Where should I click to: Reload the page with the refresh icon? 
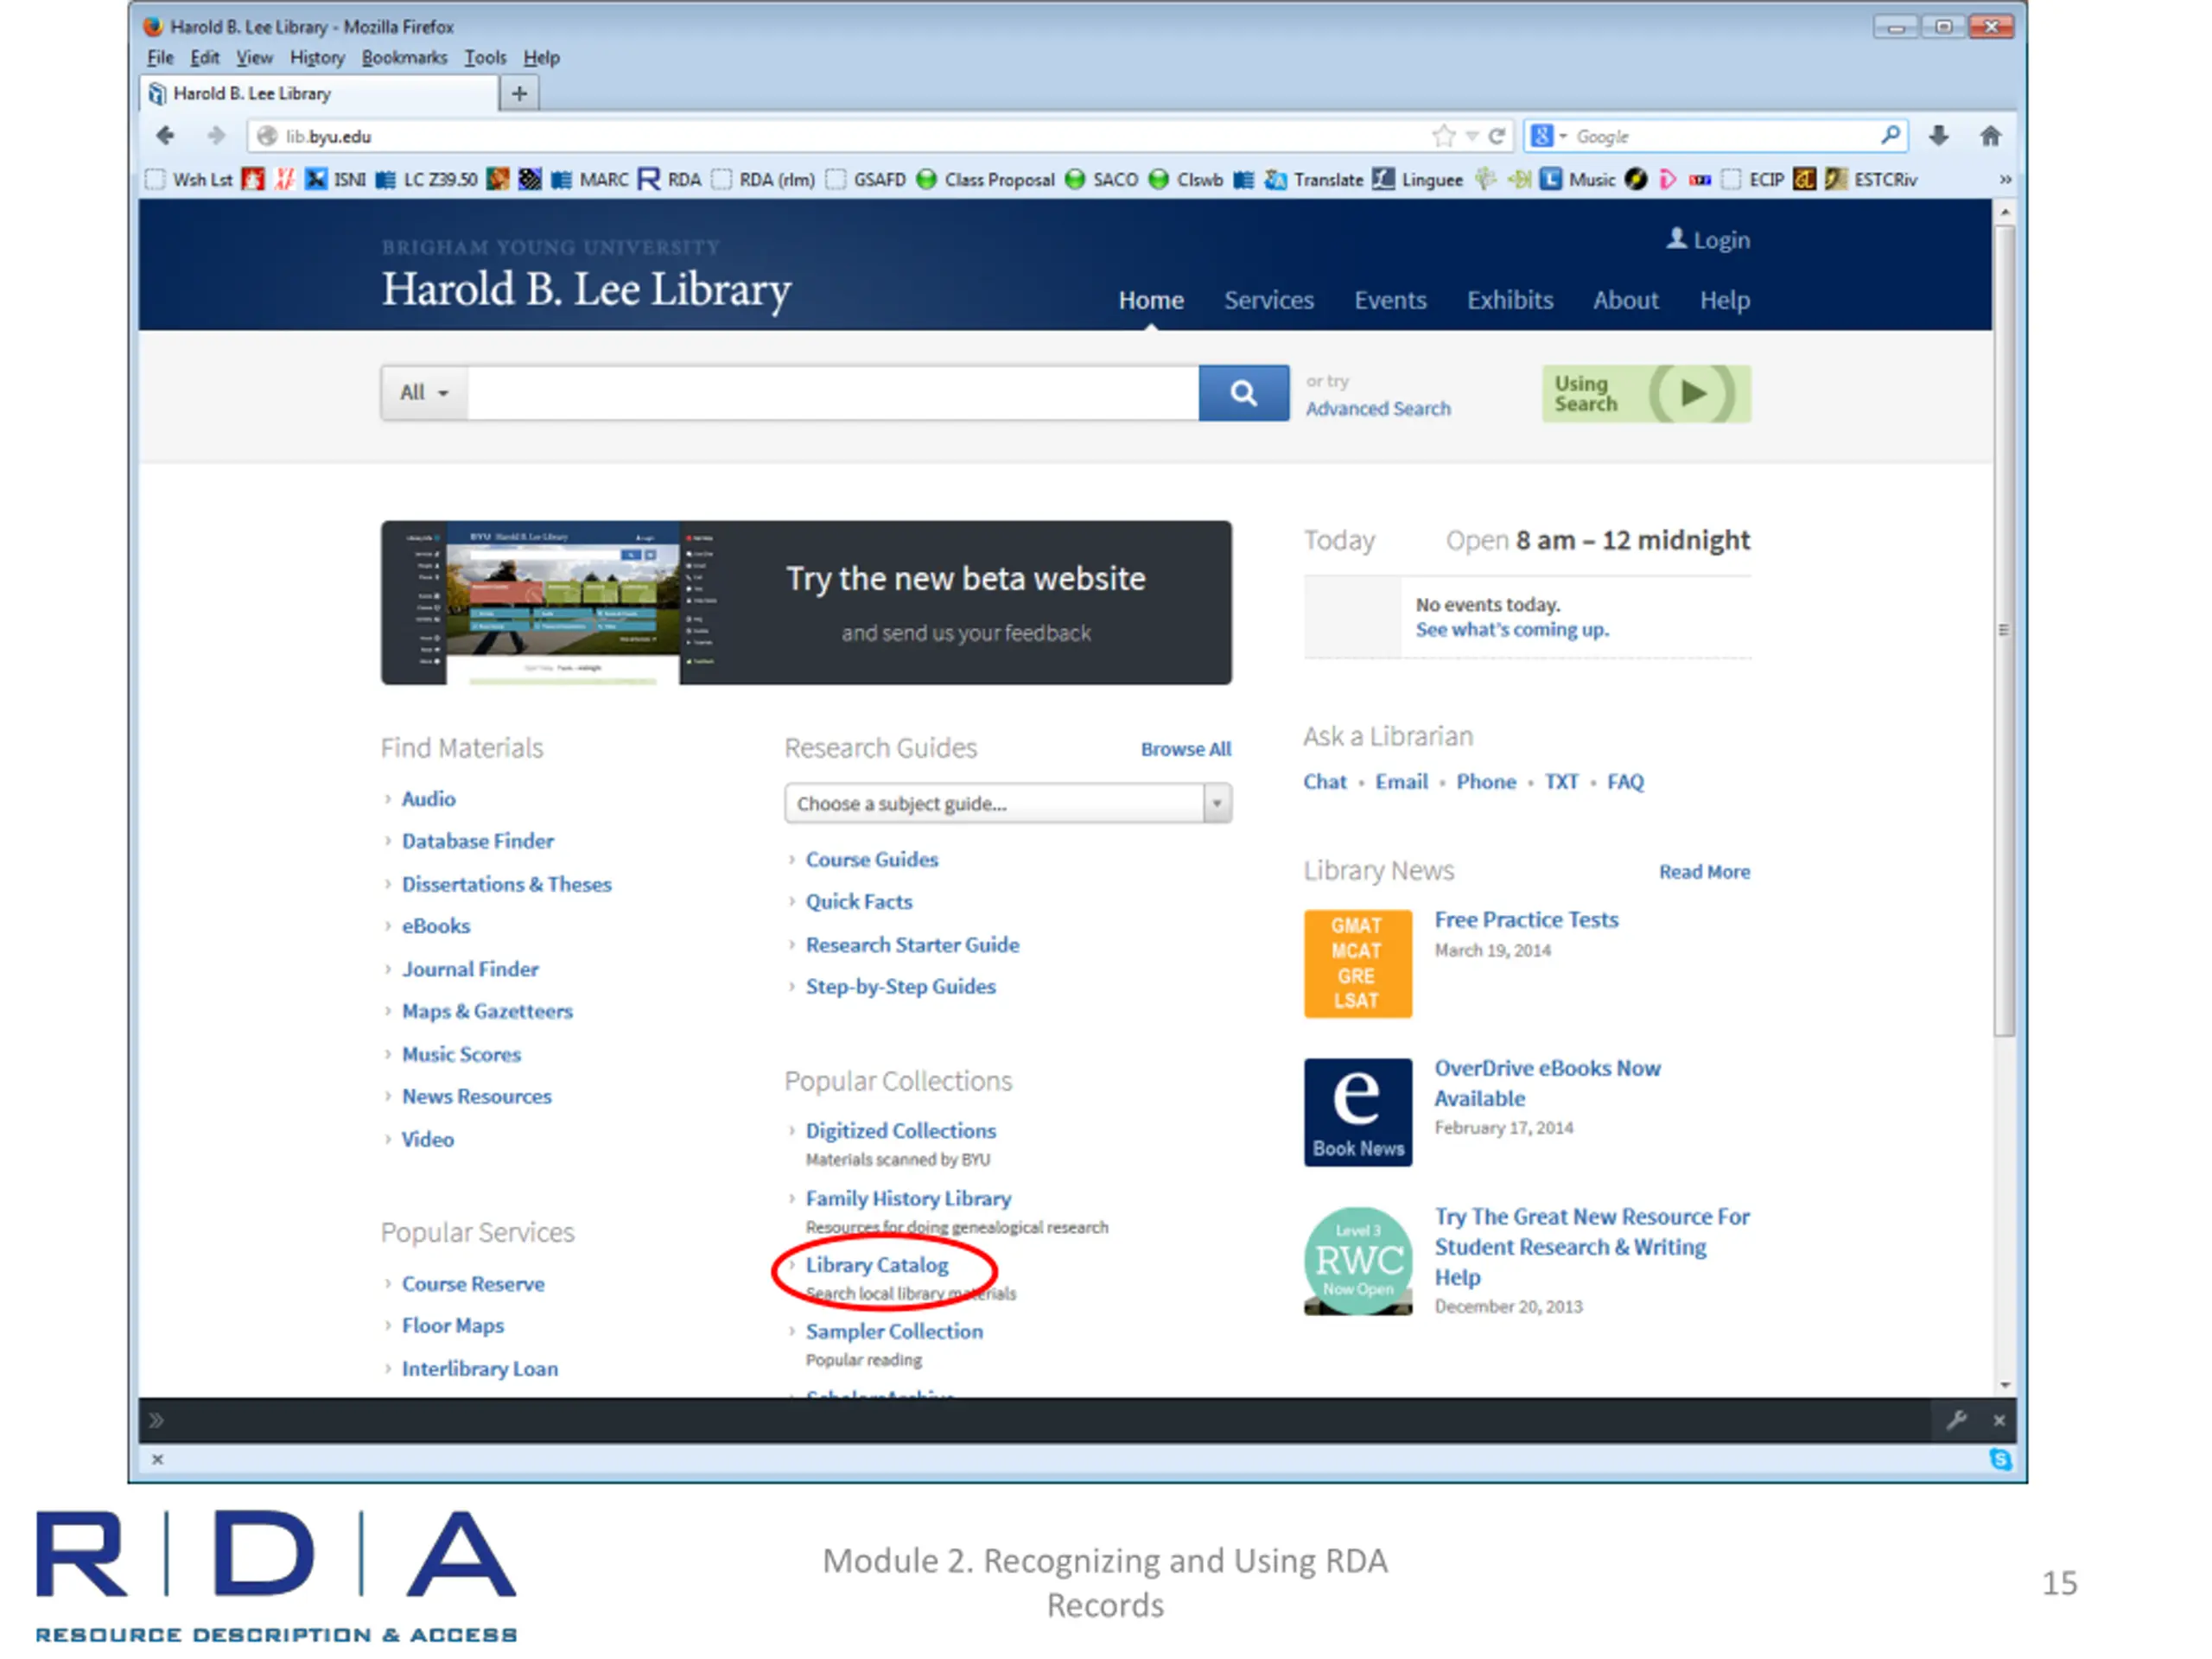tap(1497, 136)
